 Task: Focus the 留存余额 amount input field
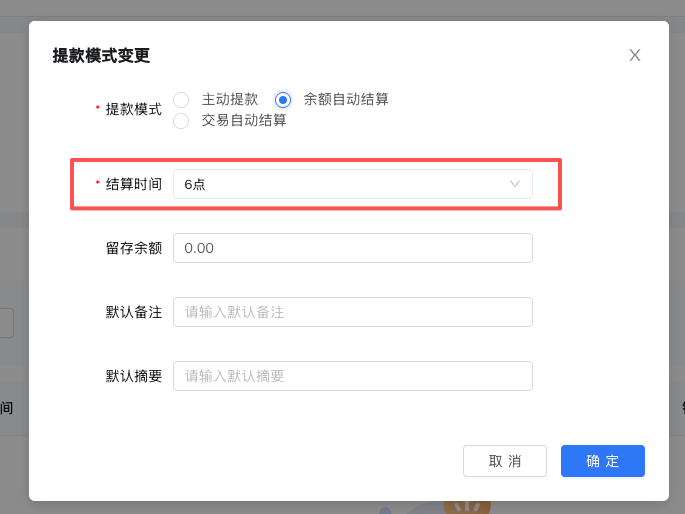(352, 248)
